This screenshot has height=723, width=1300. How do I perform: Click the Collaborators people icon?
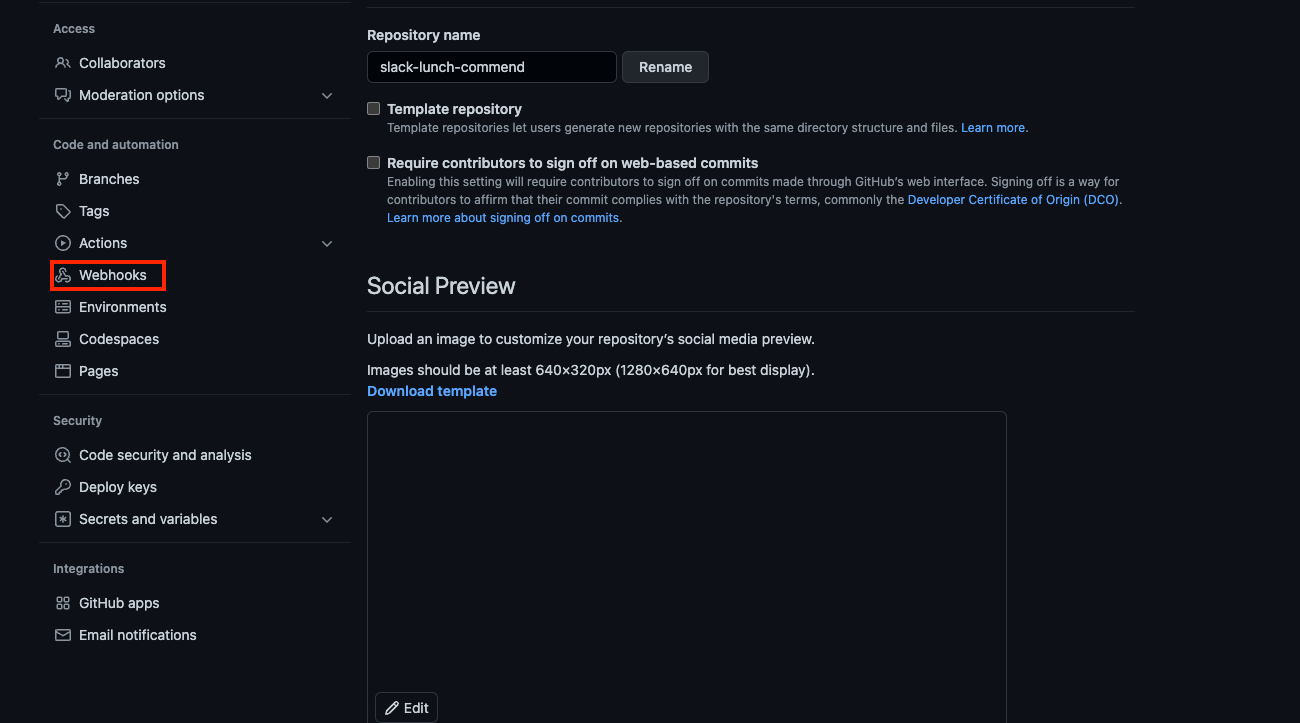click(x=63, y=63)
